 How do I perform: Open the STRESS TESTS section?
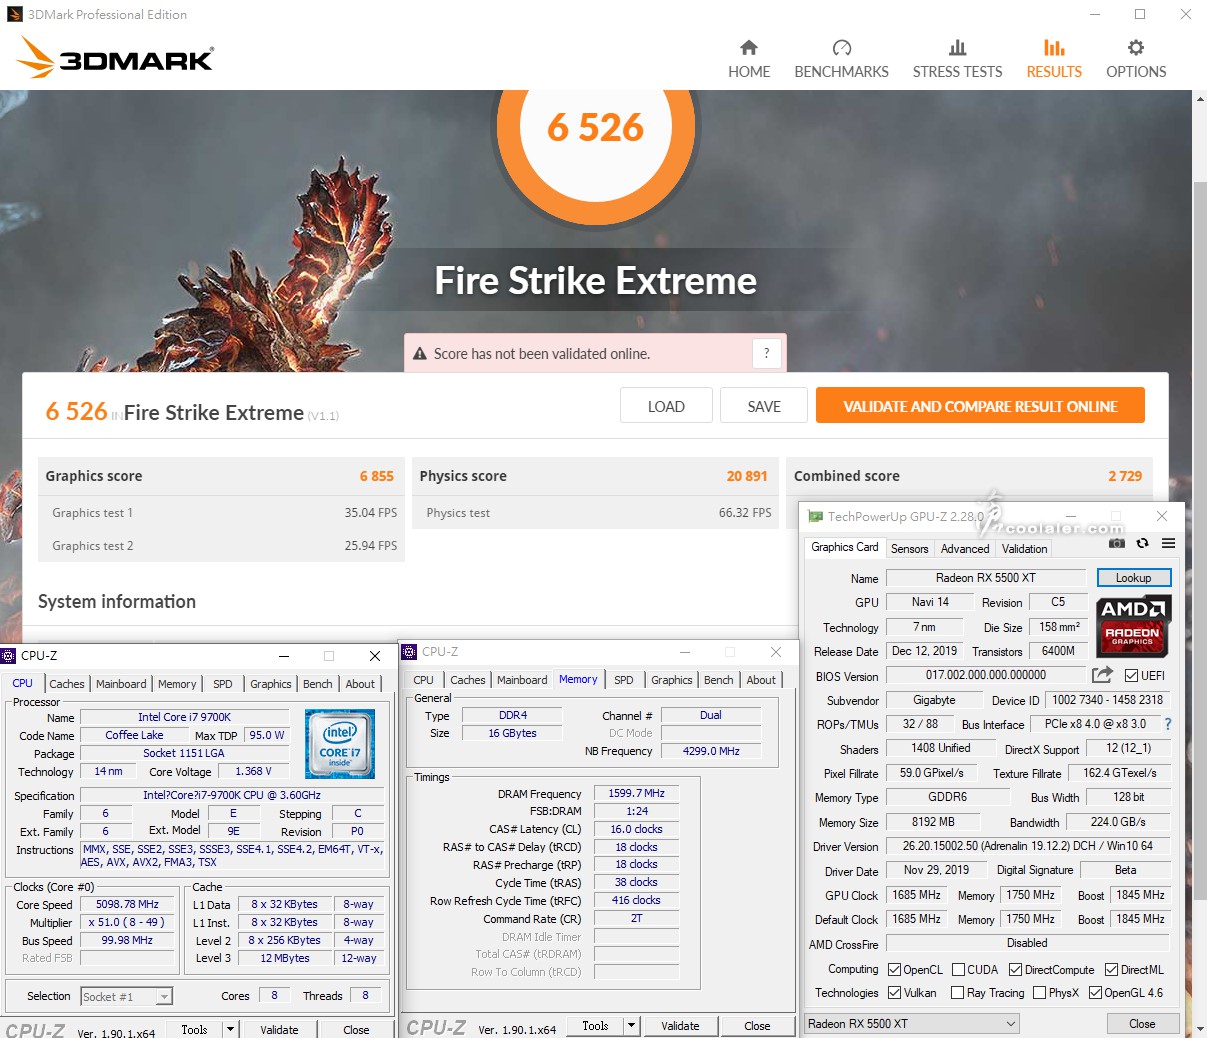(x=957, y=59)
